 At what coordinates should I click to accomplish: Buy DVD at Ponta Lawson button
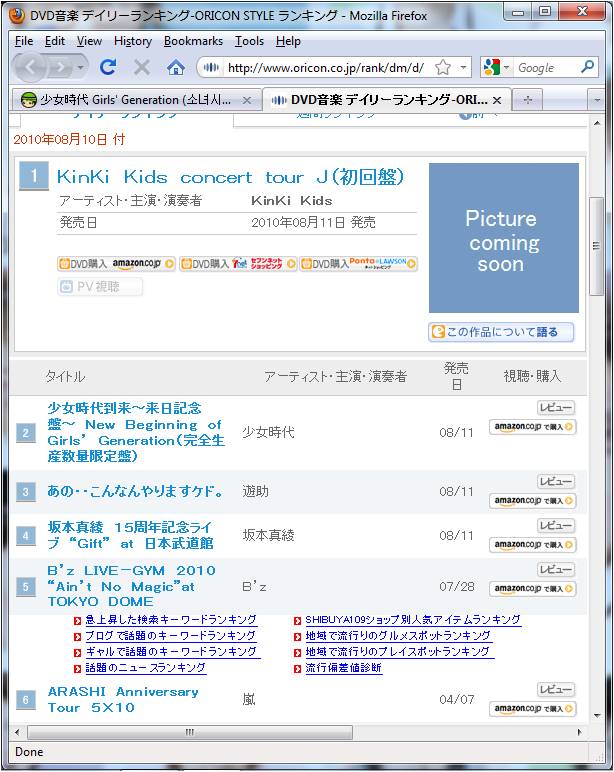click(358, 263)
